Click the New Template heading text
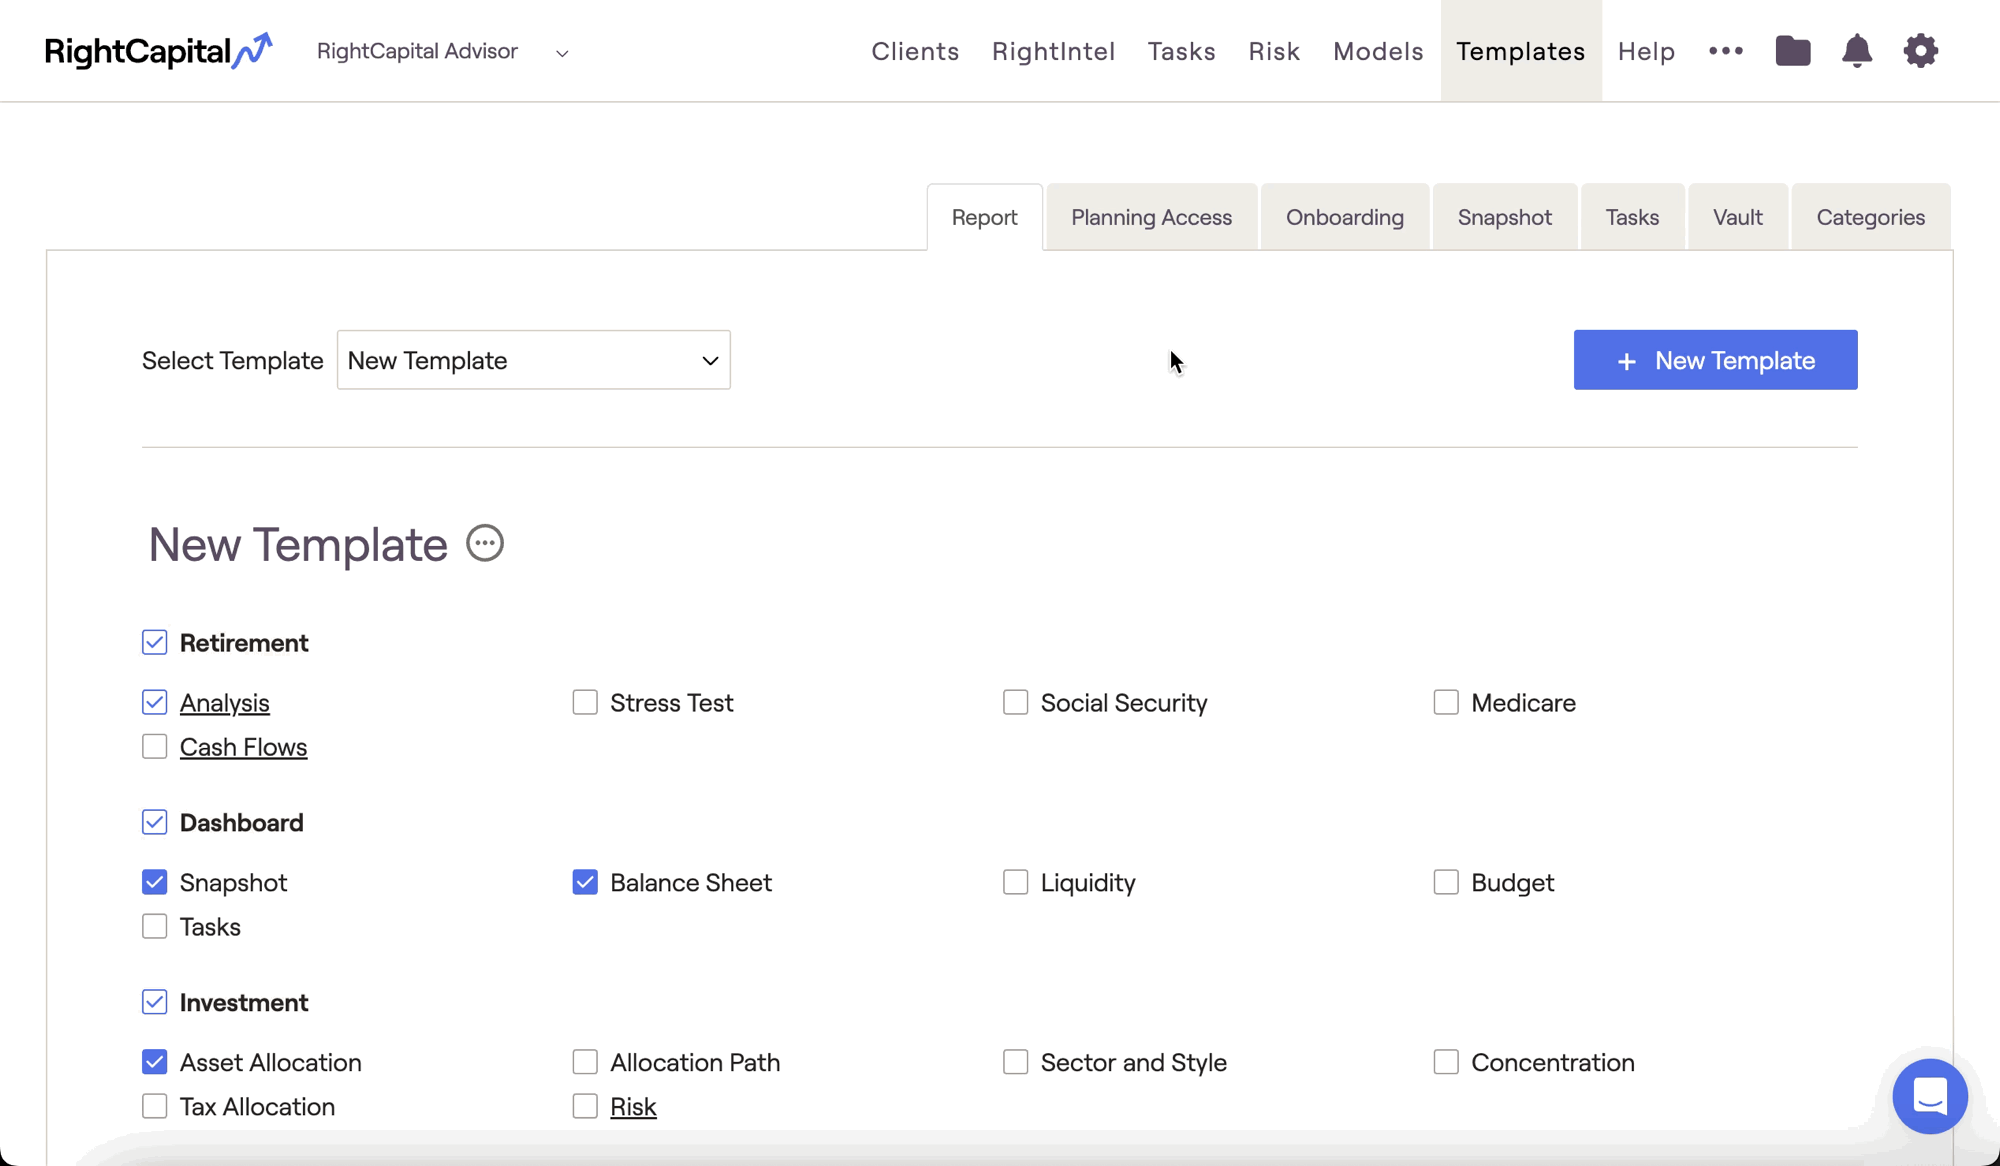The width and height of the screenshot is (2000, 1166). 298,545
